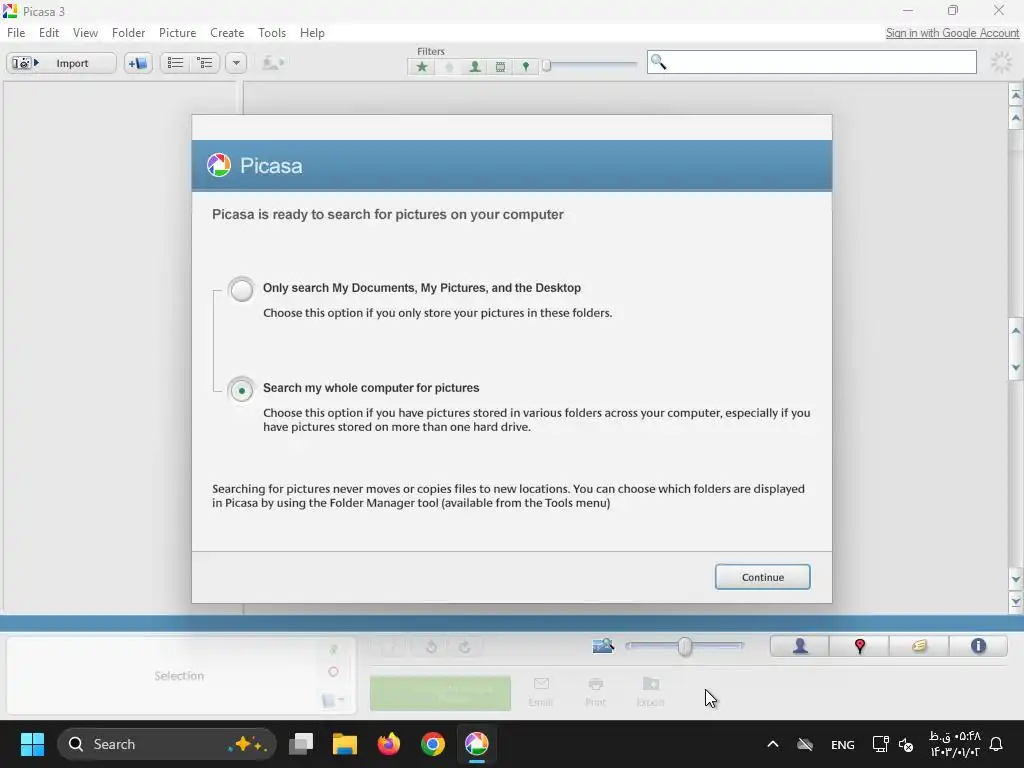
Task: Click the Import button
Action: [61, 63]
